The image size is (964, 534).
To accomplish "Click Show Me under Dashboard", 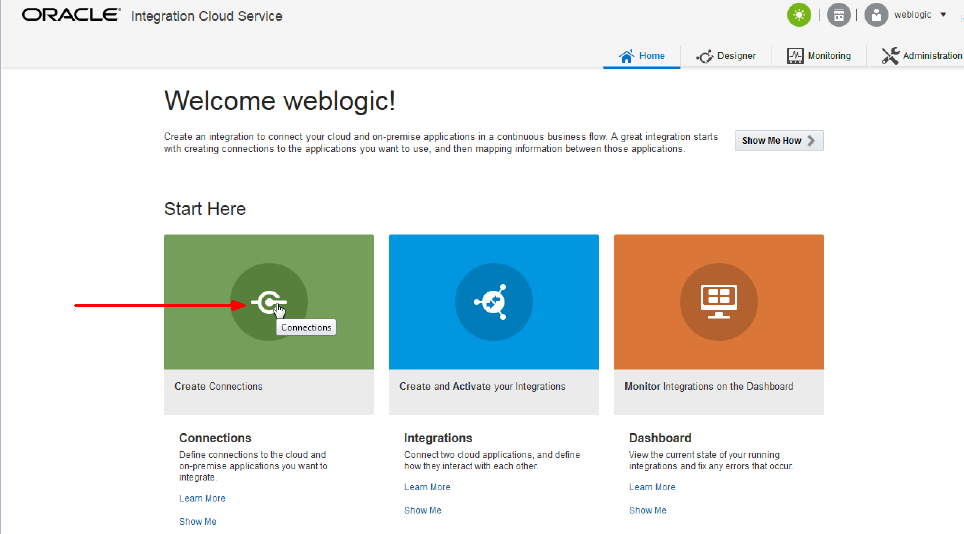I will tap(648, 510).
